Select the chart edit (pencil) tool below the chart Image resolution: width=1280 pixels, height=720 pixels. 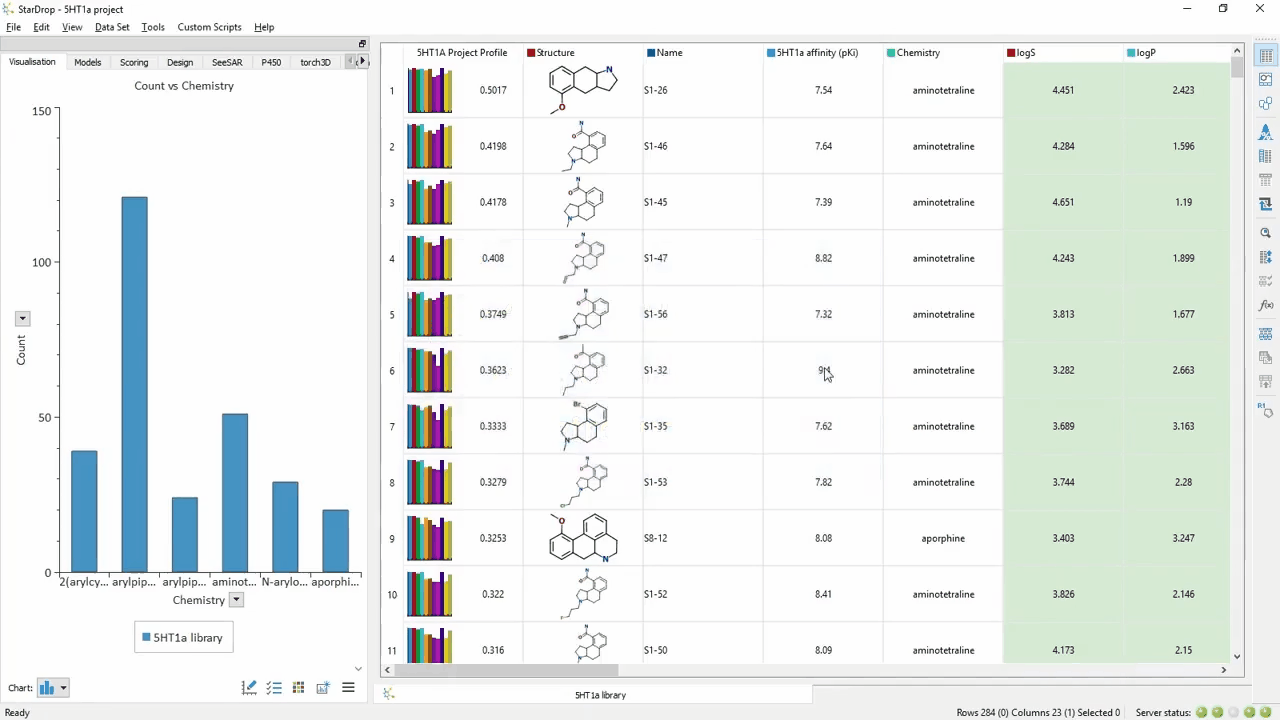(x=248, y=687)
